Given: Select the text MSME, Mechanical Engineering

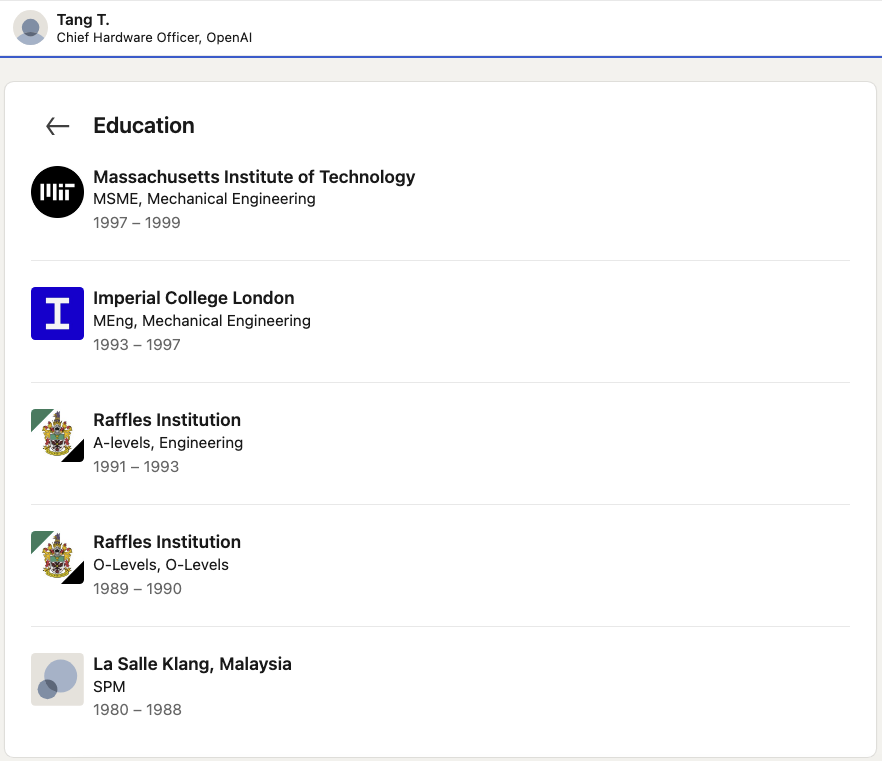Looking at the screenshot, I should [x=204, y=199].
